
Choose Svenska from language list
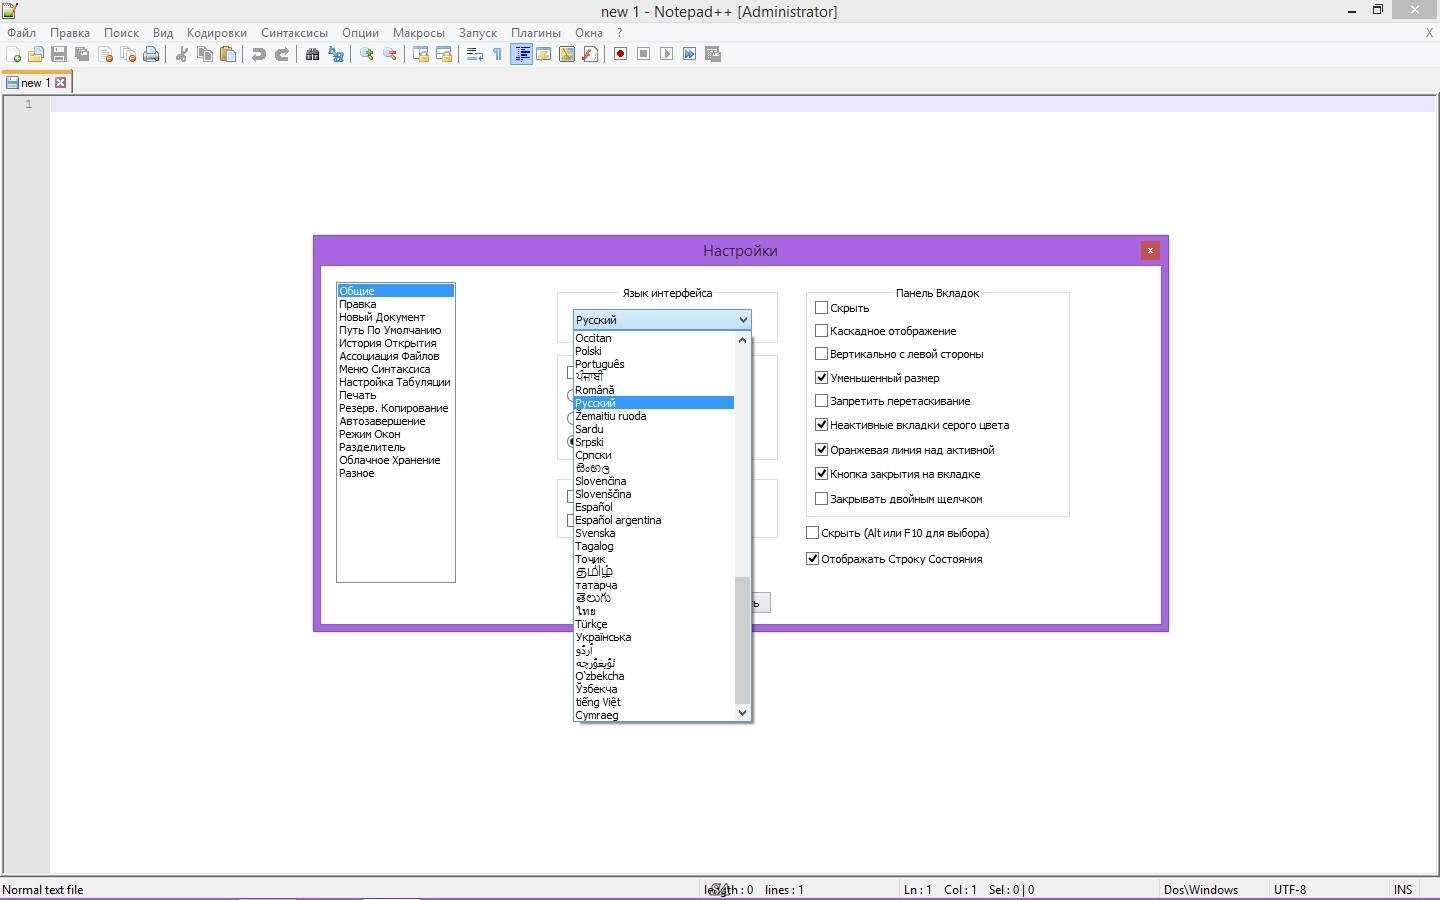pyautogui.click(x=654, y=533)
